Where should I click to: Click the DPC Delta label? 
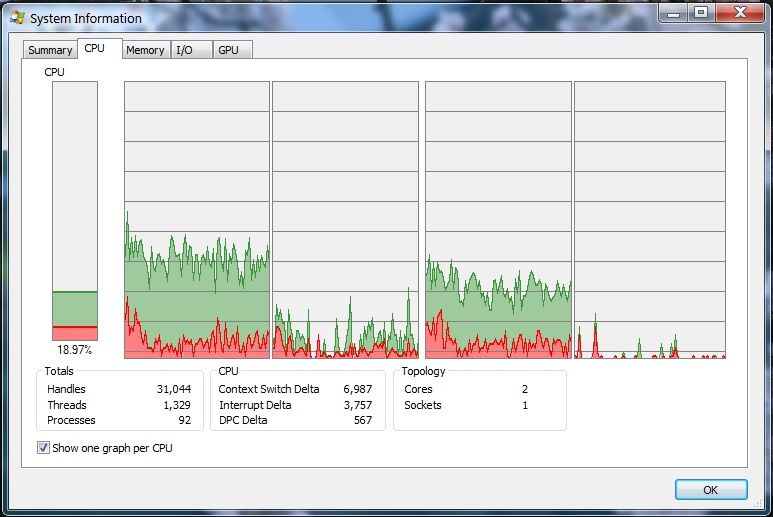243,420
